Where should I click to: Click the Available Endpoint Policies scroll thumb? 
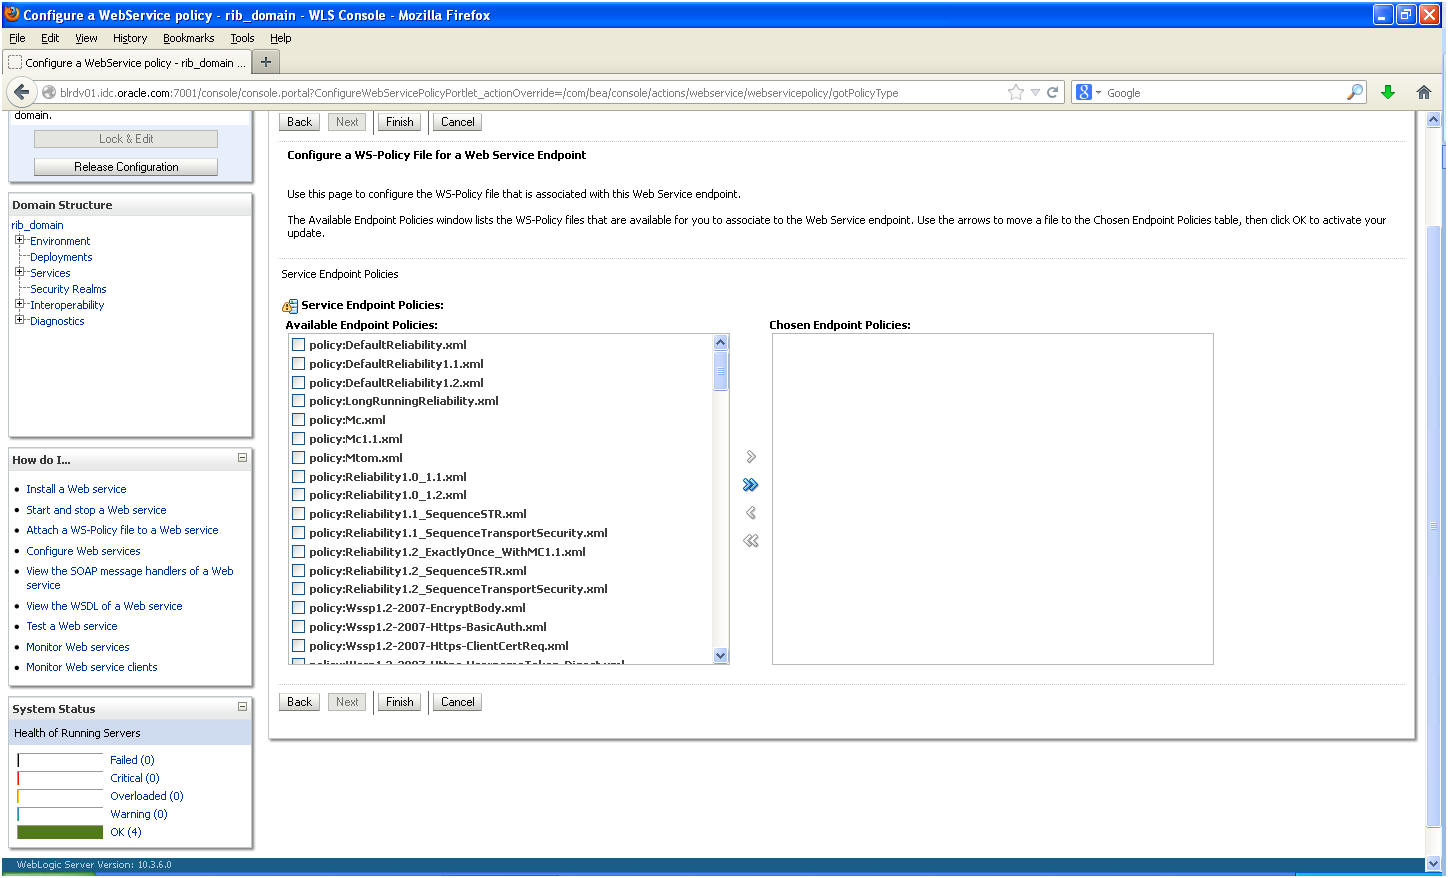(x=720, y=370)
